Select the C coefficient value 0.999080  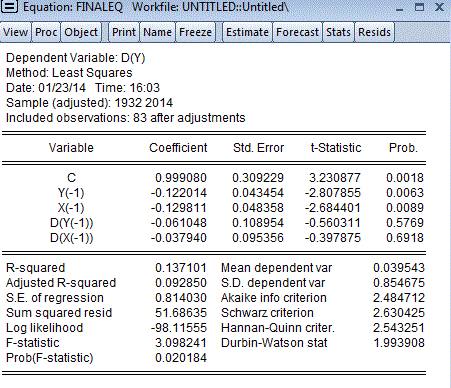coord(181,178)
